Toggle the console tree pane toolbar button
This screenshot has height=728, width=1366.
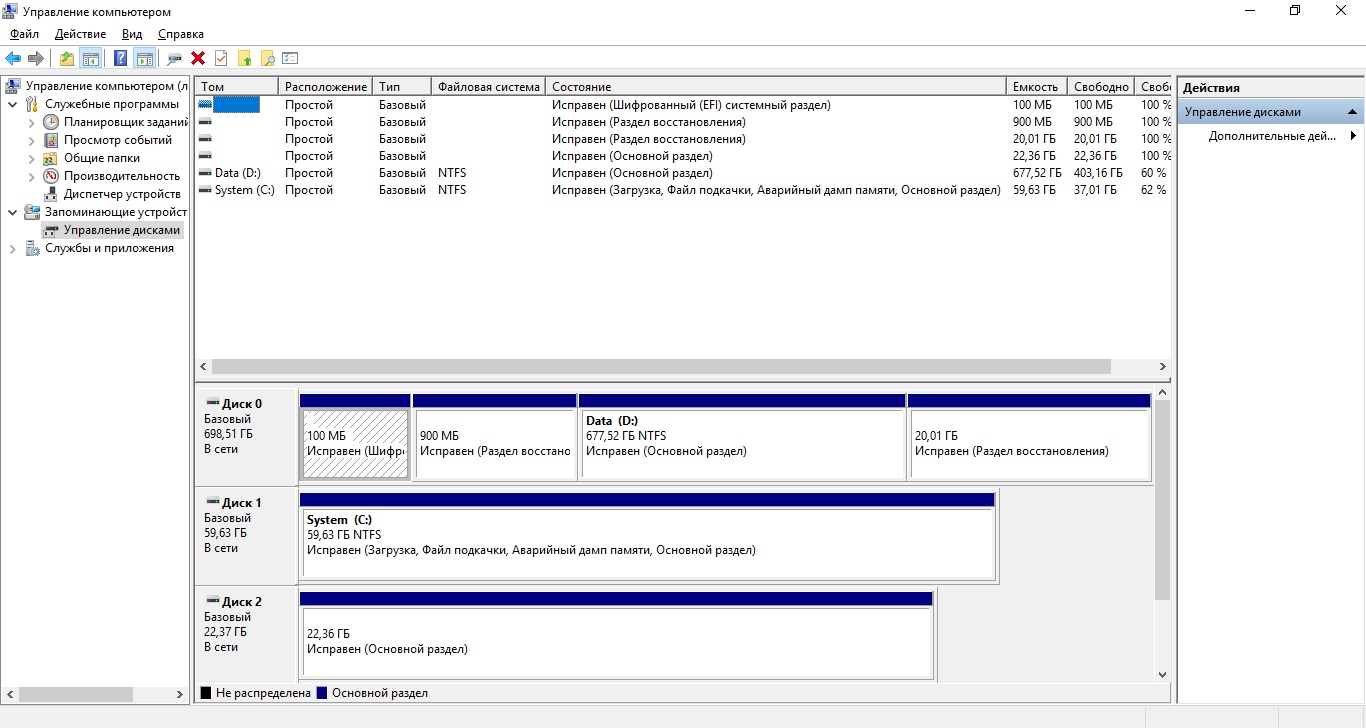(90, 58)
